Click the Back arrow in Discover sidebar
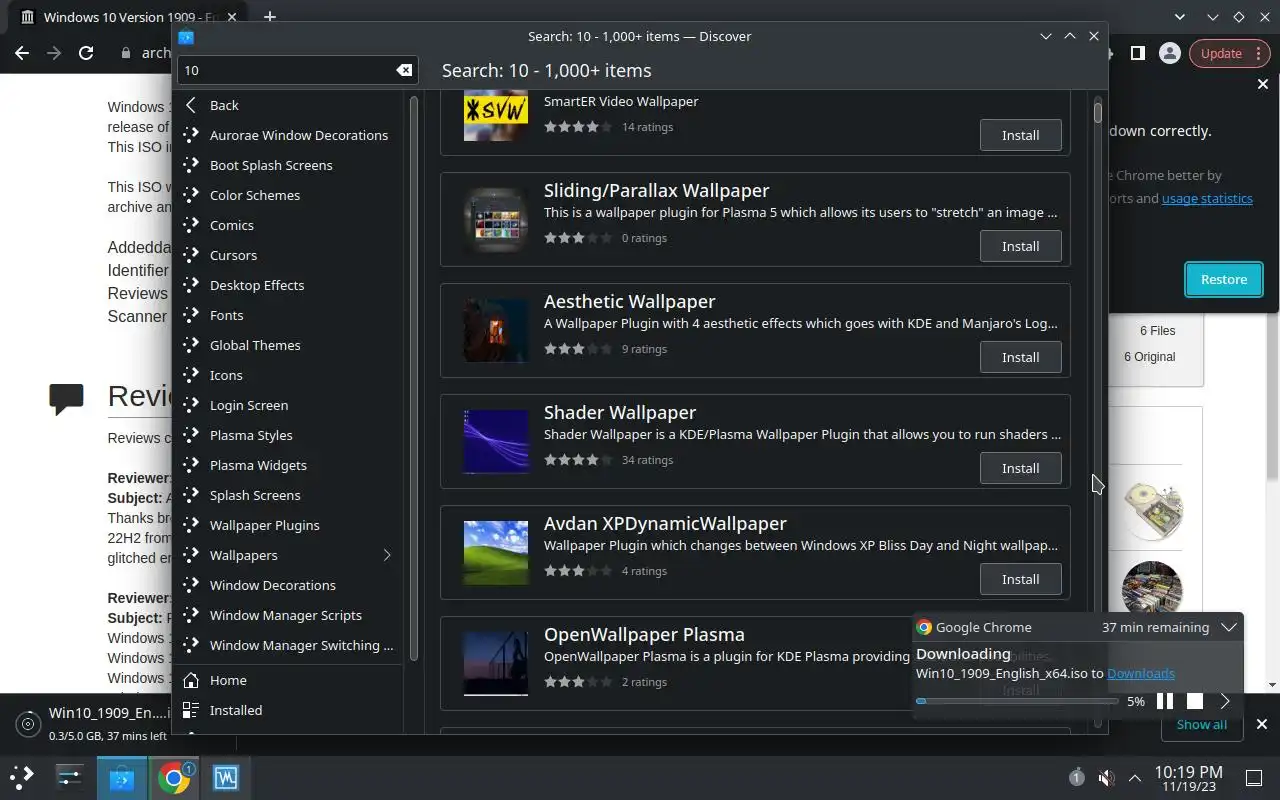This screenshot has width=1280, height=800. [191, 105]
